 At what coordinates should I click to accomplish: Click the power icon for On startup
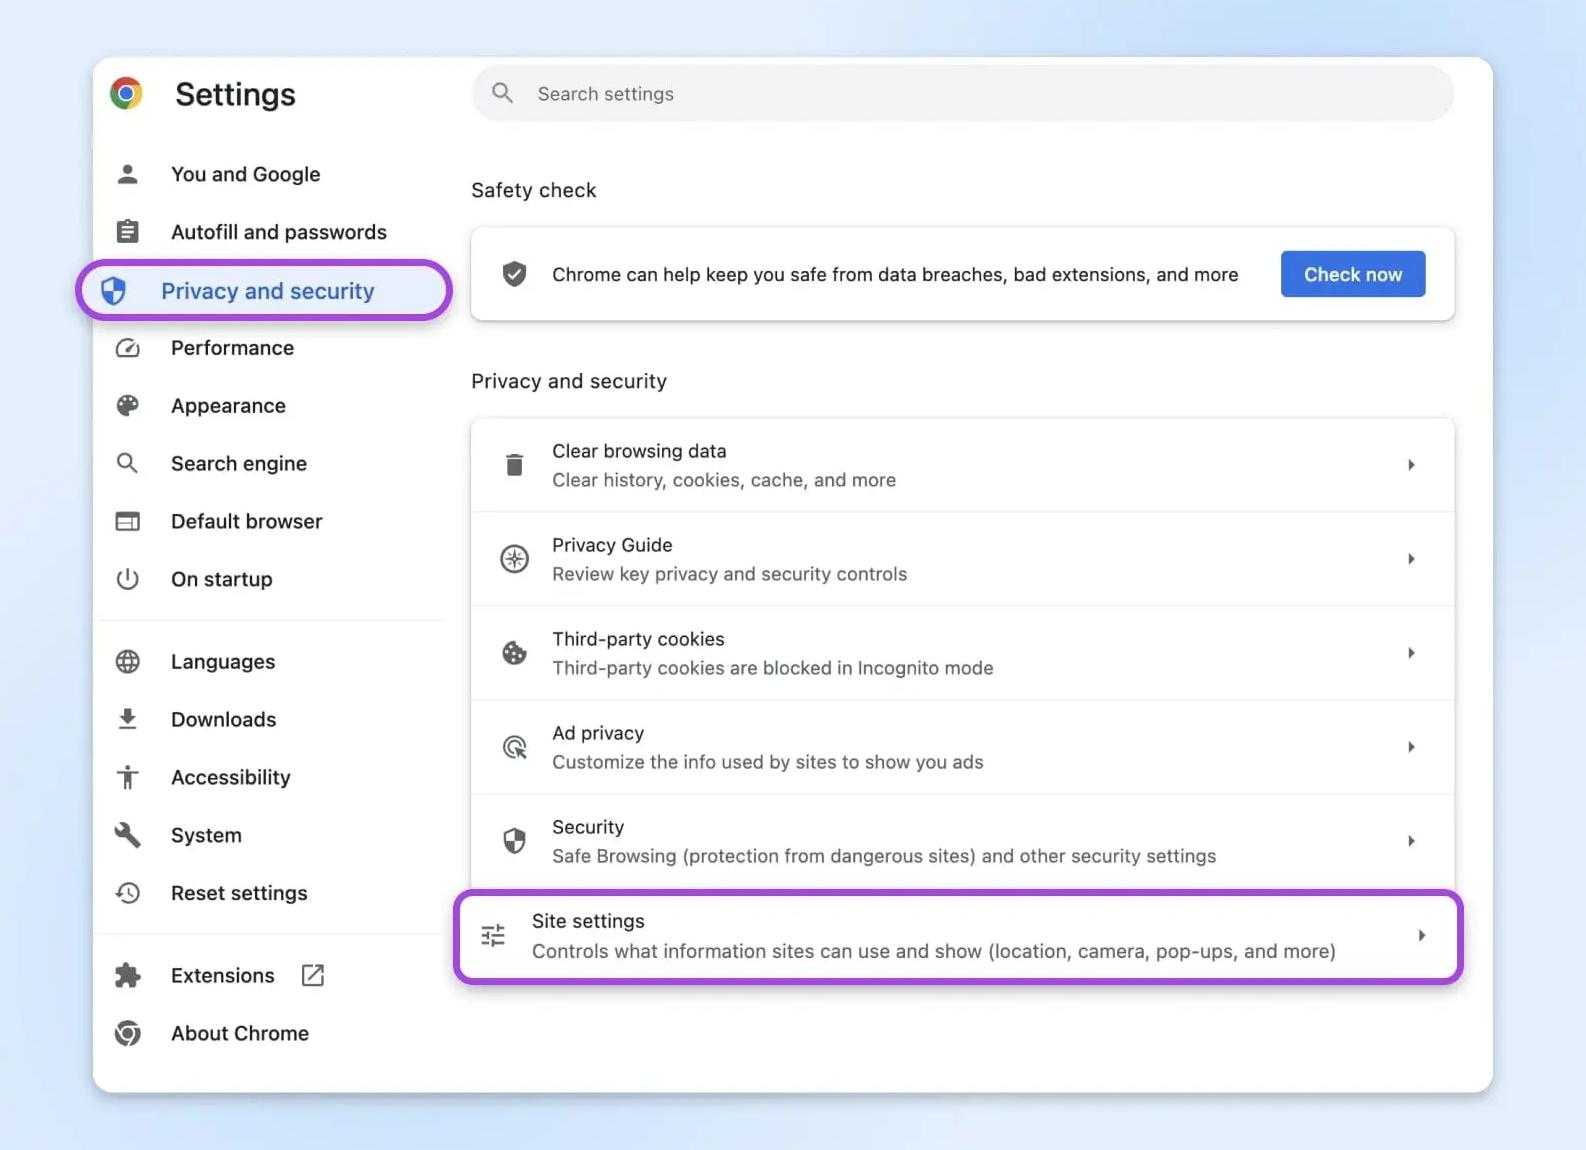(127, 579)
